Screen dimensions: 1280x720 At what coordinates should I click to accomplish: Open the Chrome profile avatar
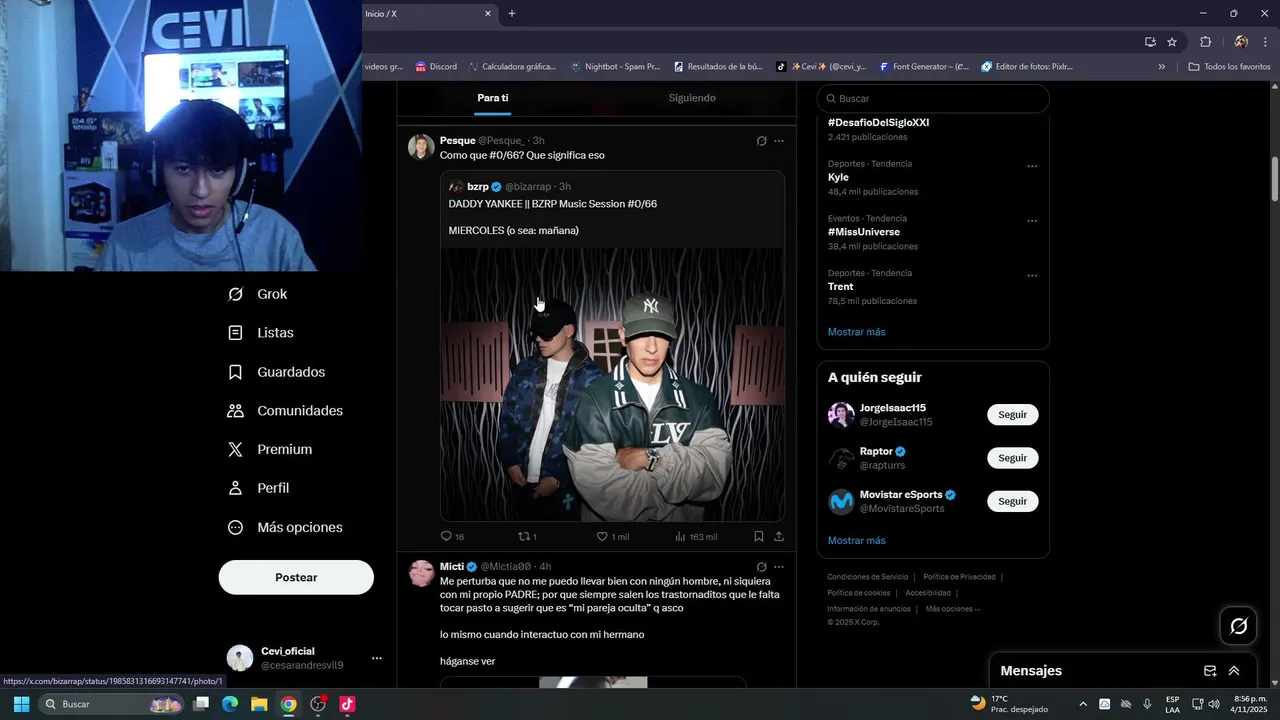tap(1241, 42)
